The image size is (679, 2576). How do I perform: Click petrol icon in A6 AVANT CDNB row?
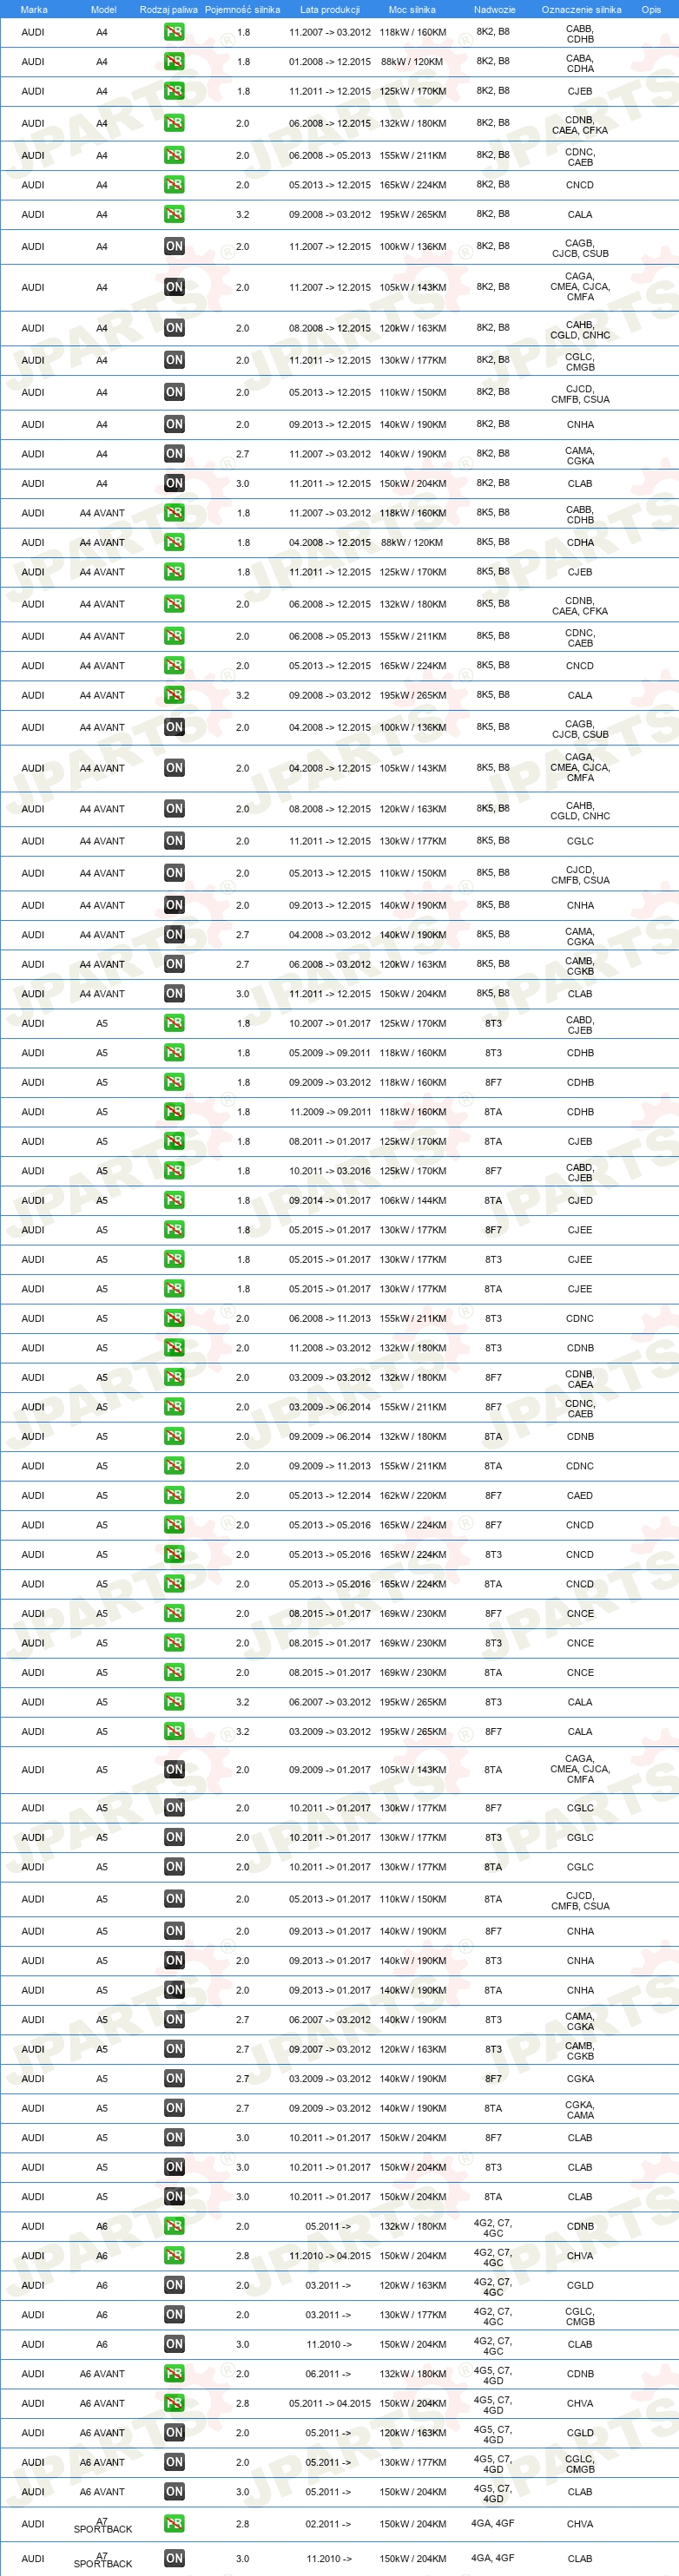click(x=174, y=2374)
